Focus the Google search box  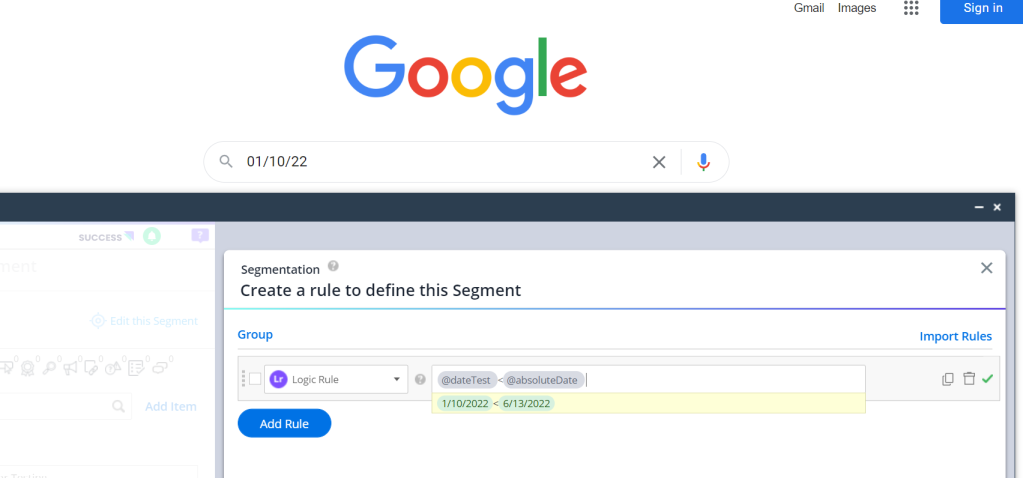[x=440, y=162]
